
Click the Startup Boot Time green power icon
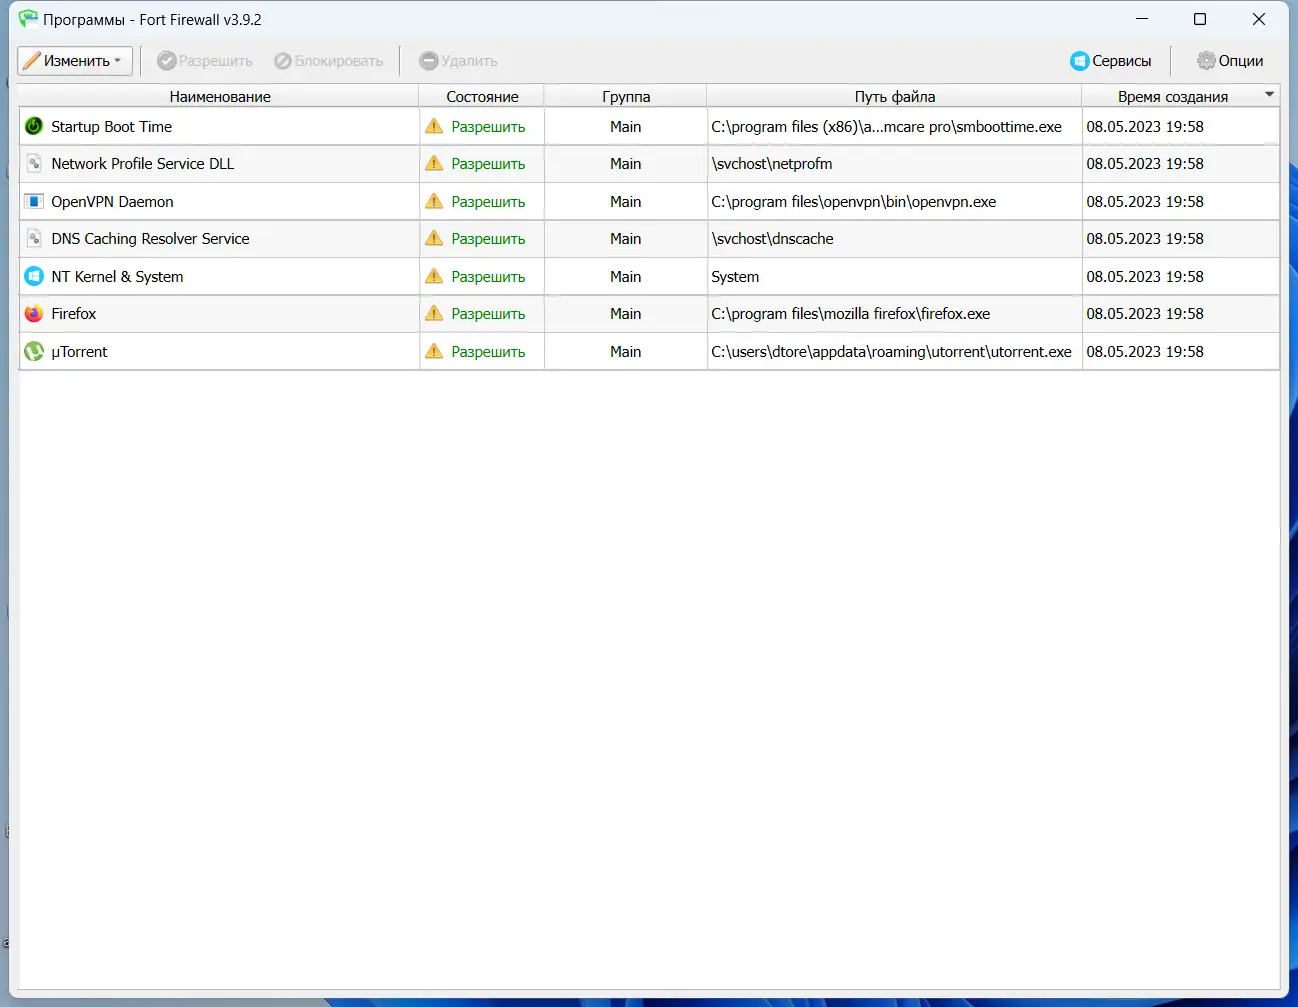(34, 126)
